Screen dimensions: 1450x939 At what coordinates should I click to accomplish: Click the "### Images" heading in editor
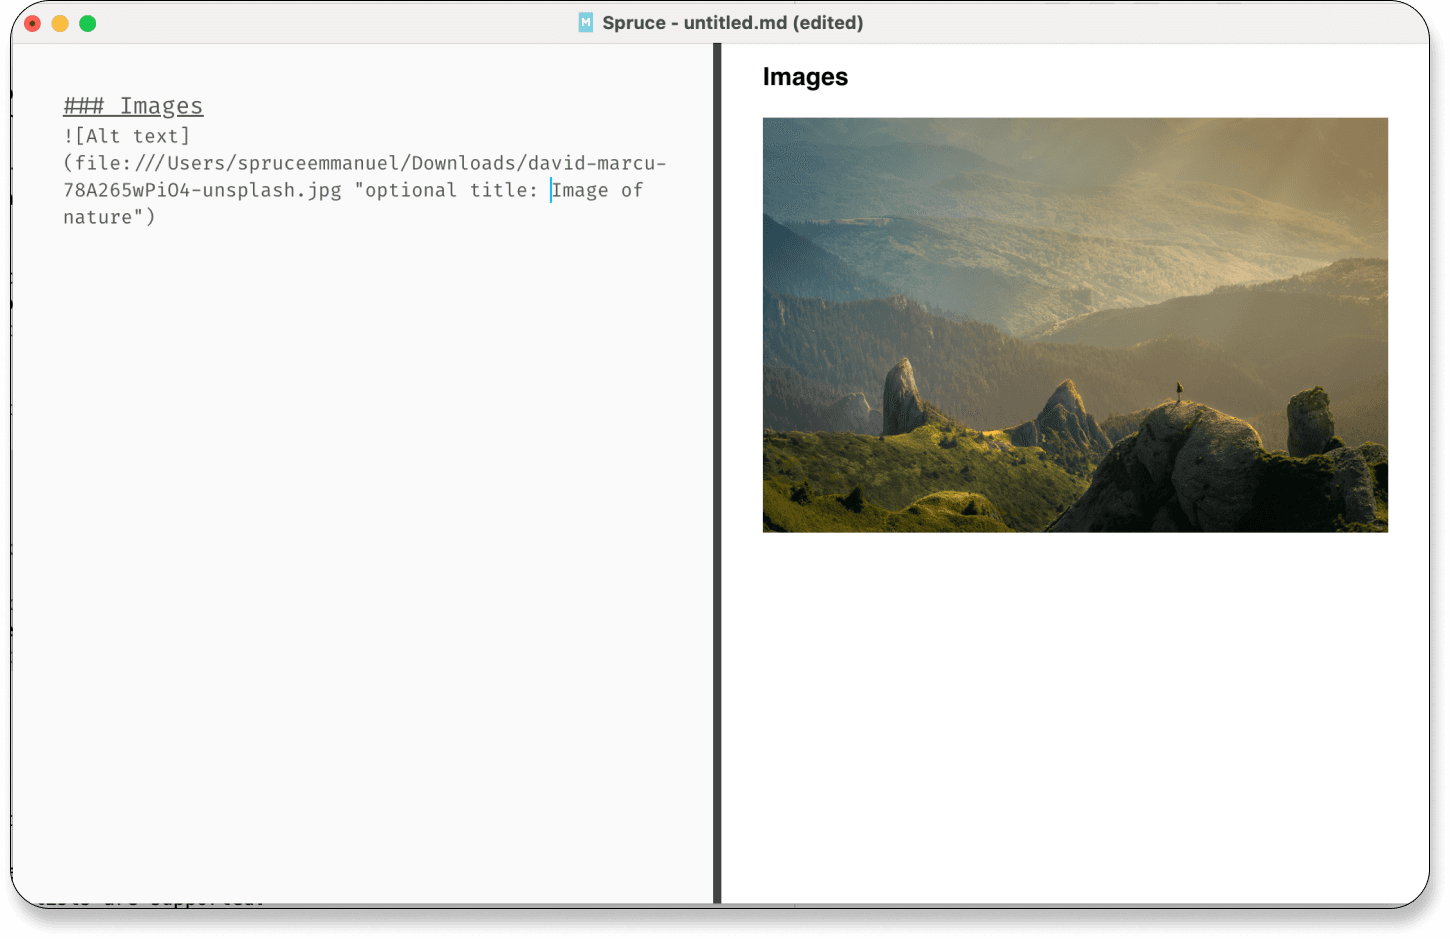133,106
